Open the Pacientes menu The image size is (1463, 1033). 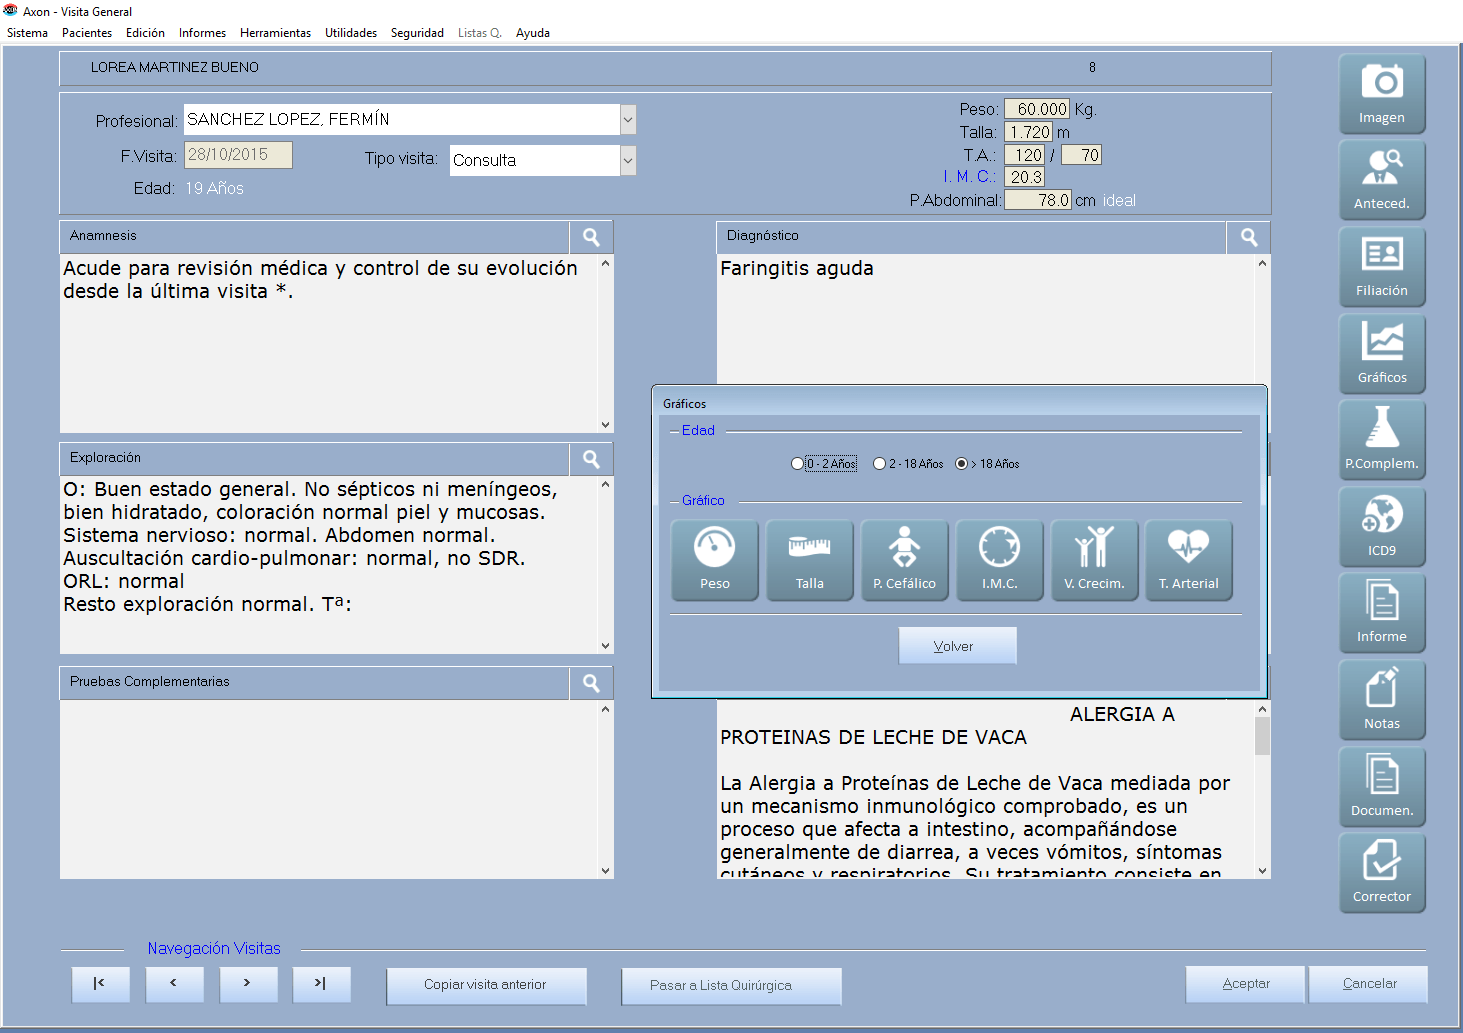pyautogui.click(x=87, y=33)
